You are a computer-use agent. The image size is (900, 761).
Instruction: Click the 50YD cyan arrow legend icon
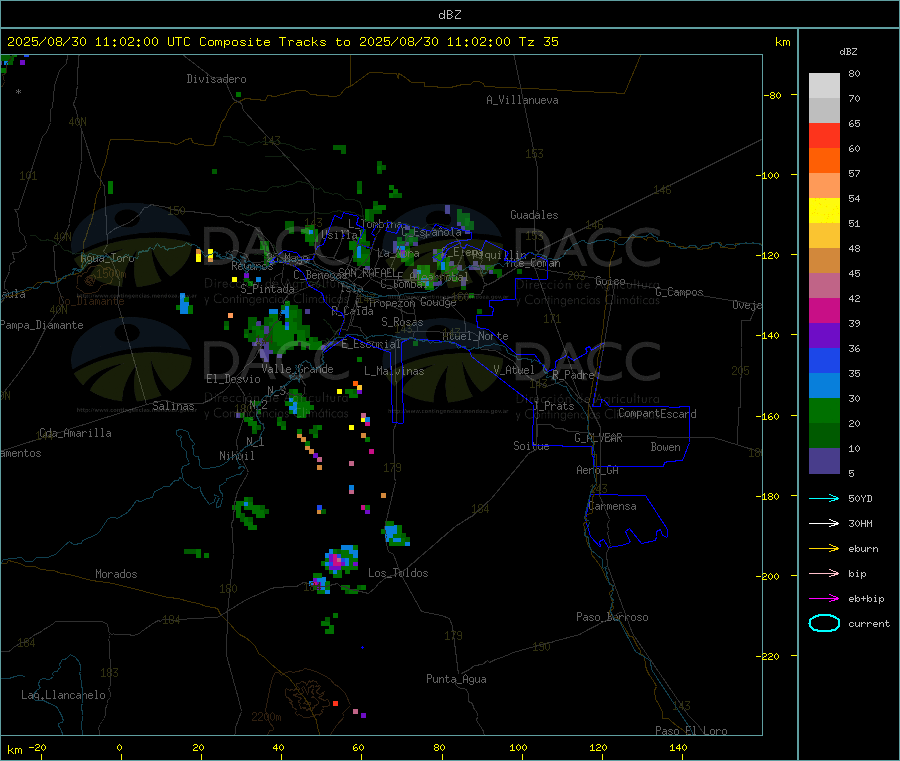pos(824,498)
